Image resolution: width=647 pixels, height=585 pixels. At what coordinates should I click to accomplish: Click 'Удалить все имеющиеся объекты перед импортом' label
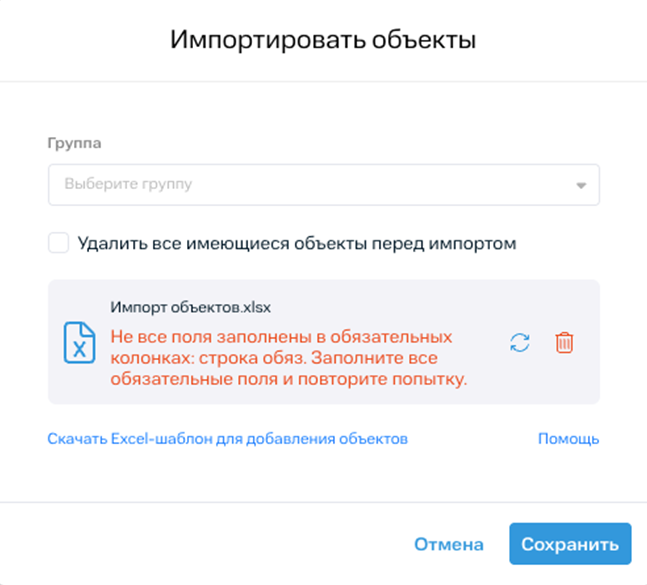click(x=296, y=243)
